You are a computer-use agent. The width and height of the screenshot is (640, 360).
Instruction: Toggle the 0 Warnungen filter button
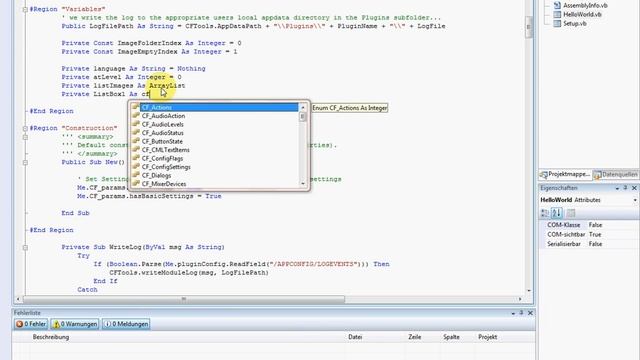pyautogui.click(x=75, y=324)
